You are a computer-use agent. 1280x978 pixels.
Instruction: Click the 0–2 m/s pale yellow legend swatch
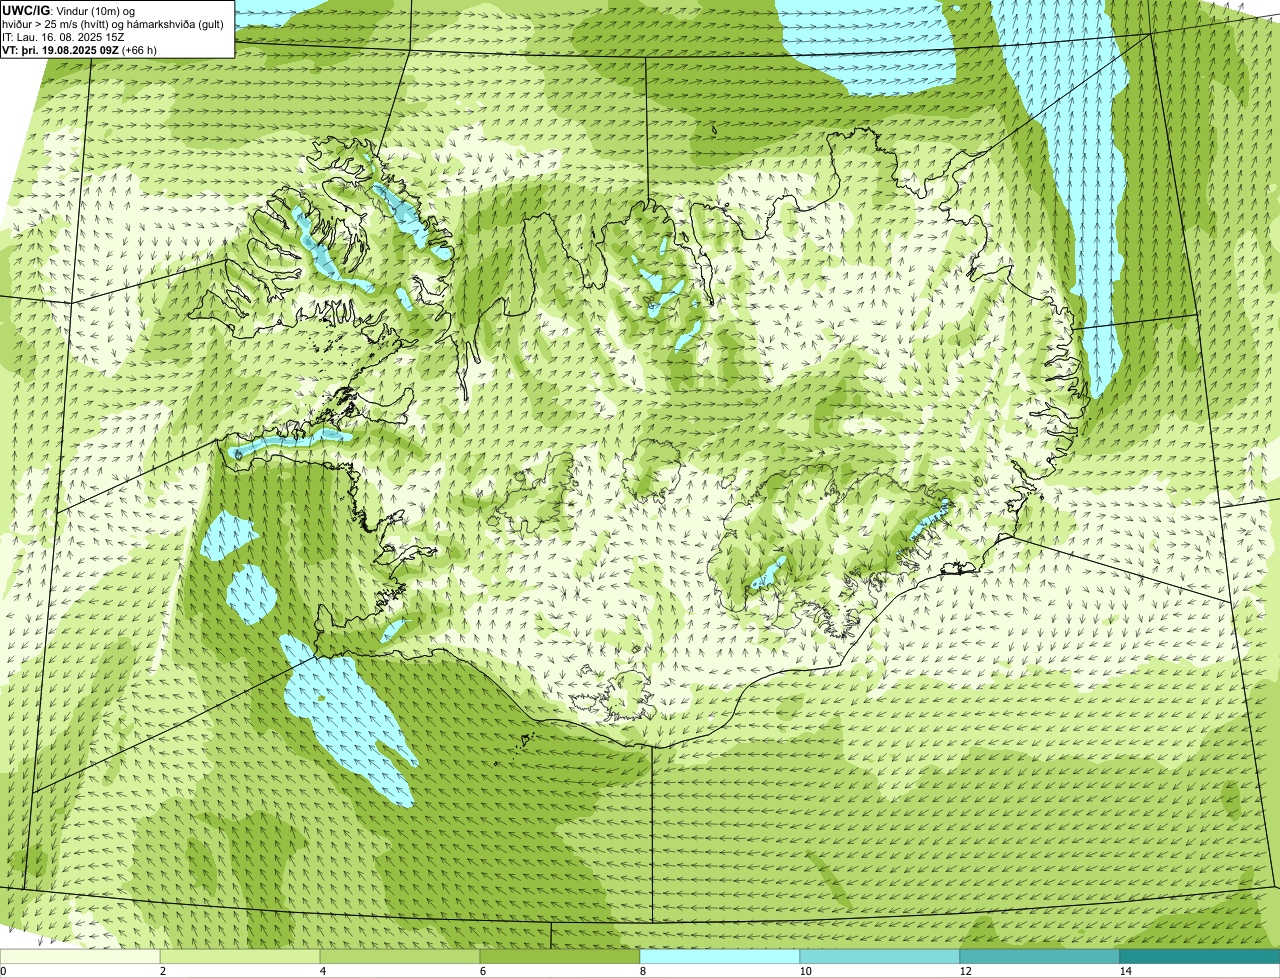coord(80,956)
